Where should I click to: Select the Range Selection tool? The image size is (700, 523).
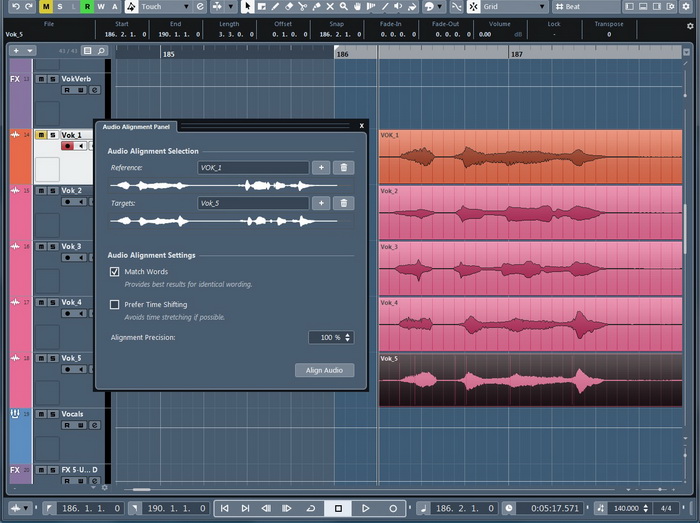(x=262, y=7)
